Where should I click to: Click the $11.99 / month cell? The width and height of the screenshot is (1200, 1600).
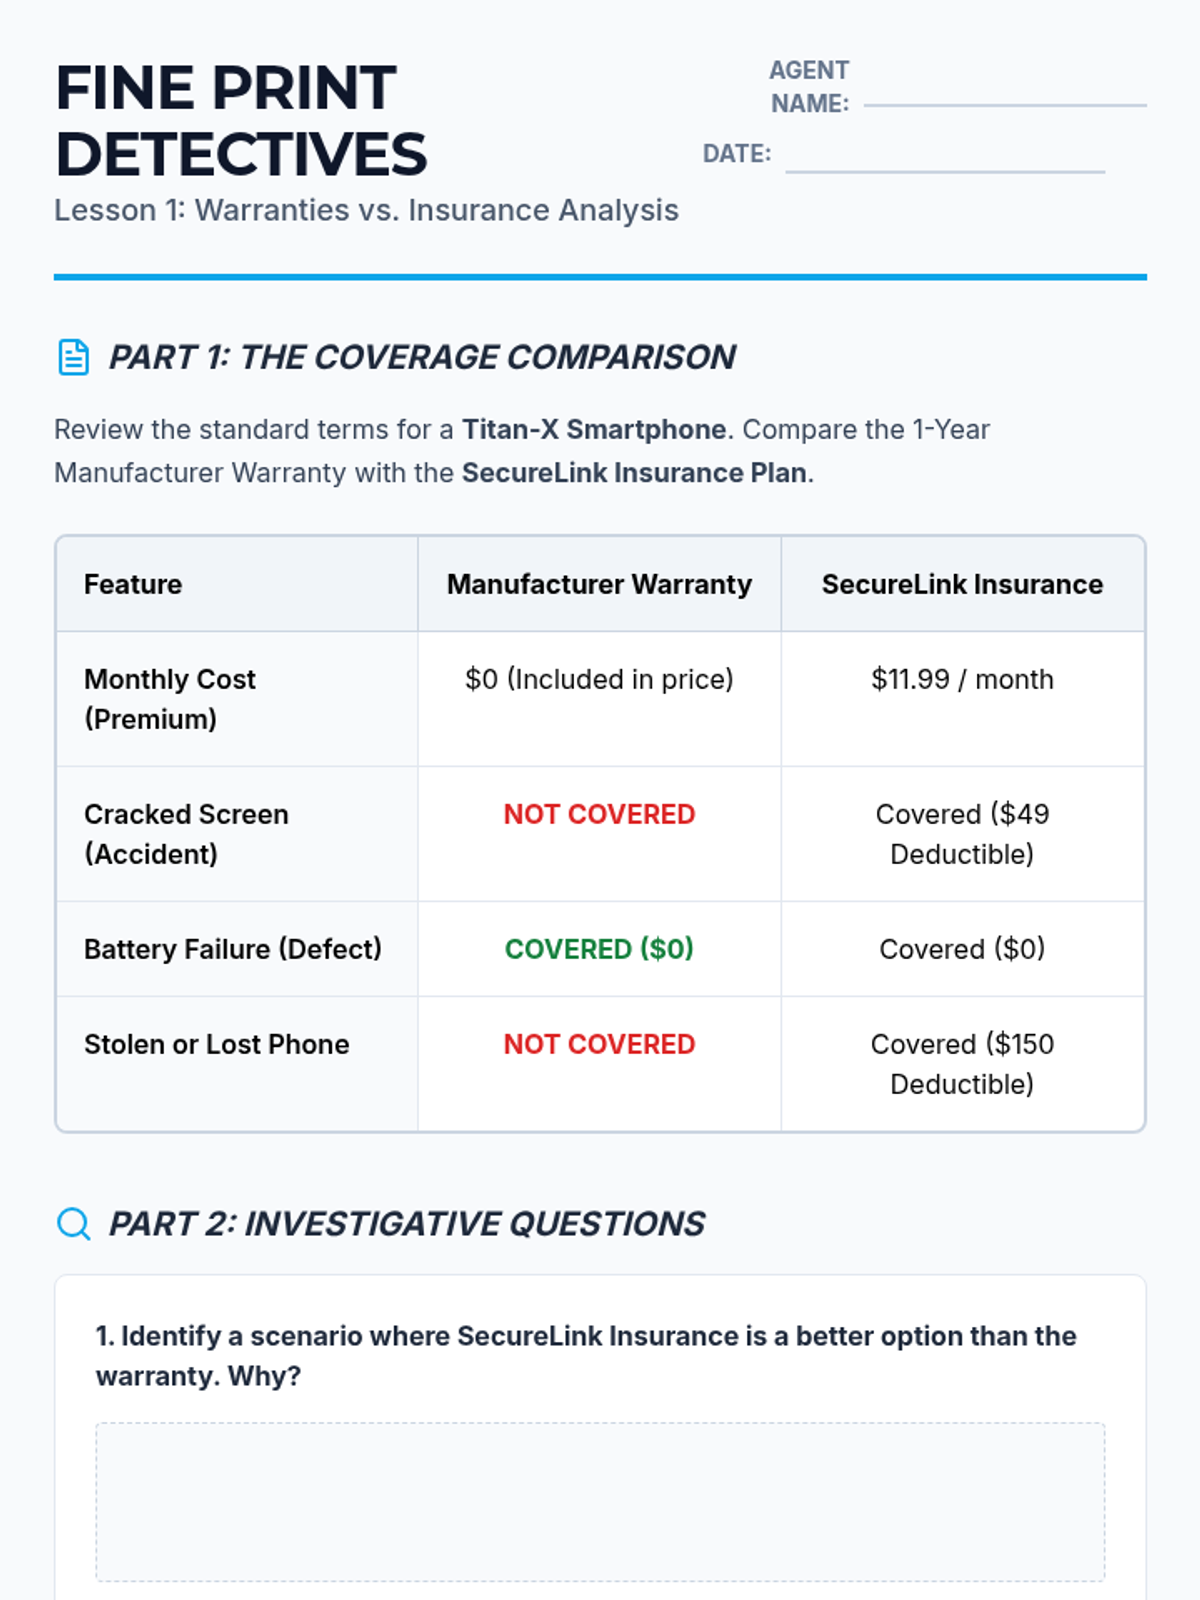(962, 680)
